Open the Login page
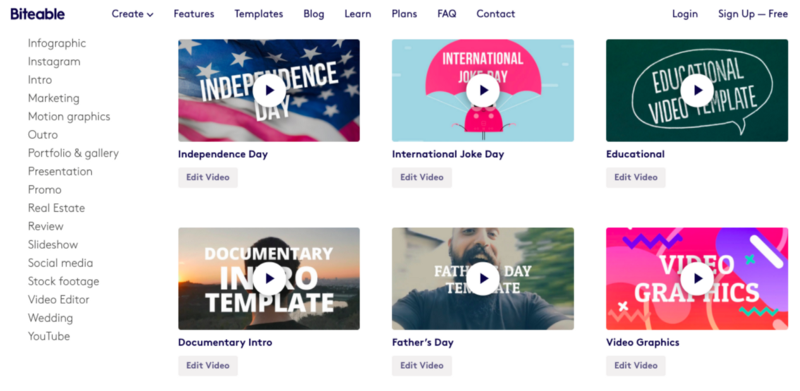800x391 pixels. [x=685, y=14]
